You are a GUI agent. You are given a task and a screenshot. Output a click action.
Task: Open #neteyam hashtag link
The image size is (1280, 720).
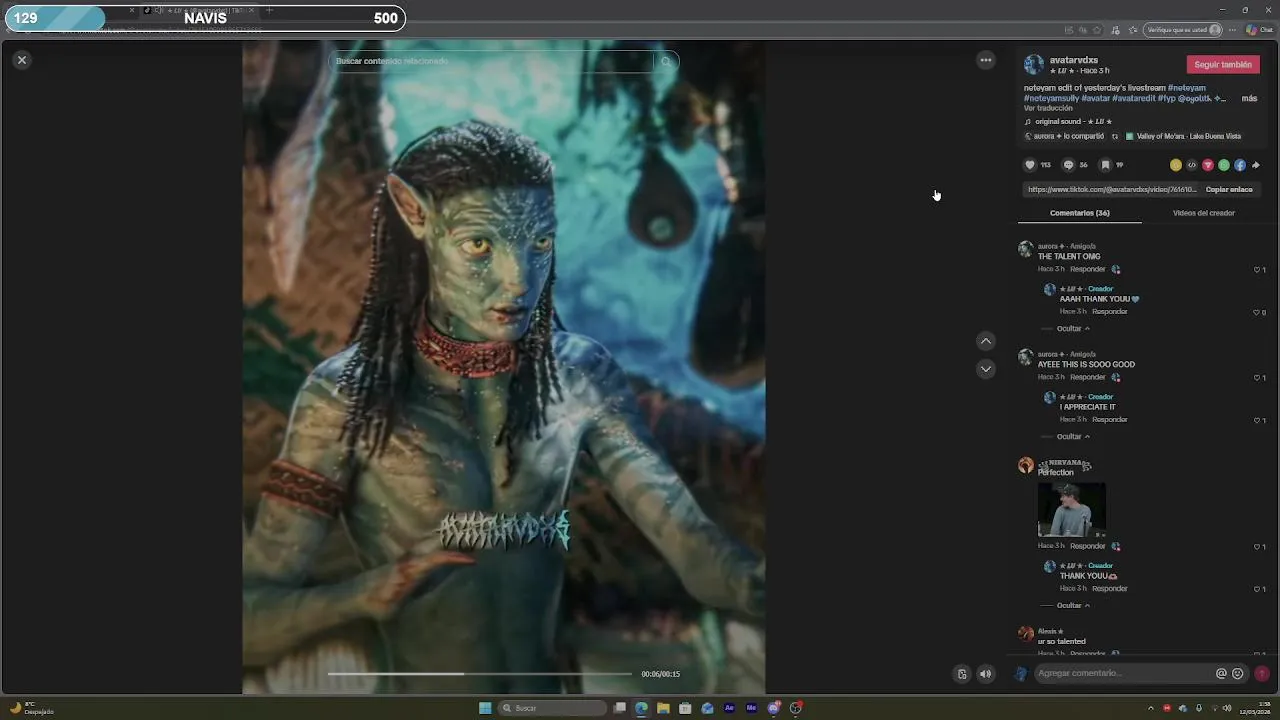tap(1187, 88)
